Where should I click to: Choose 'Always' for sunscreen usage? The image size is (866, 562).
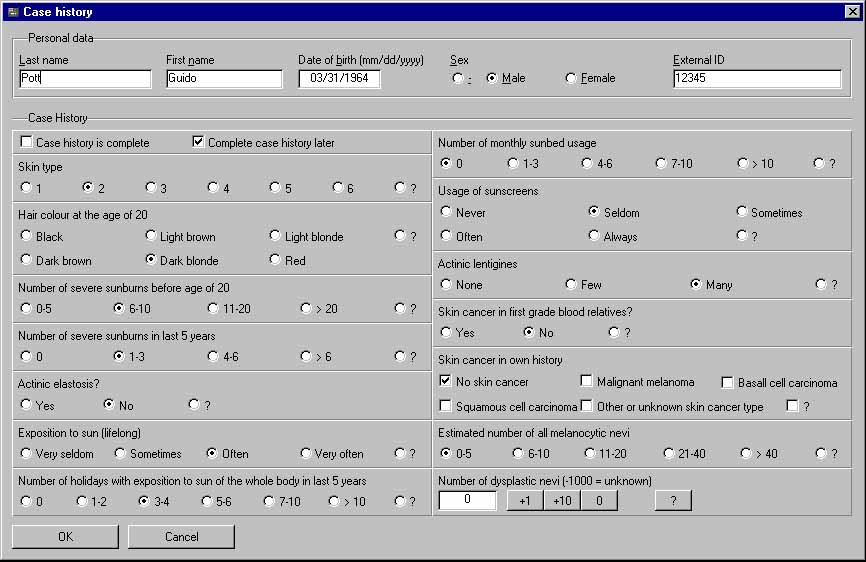click(x=594, y=236)
